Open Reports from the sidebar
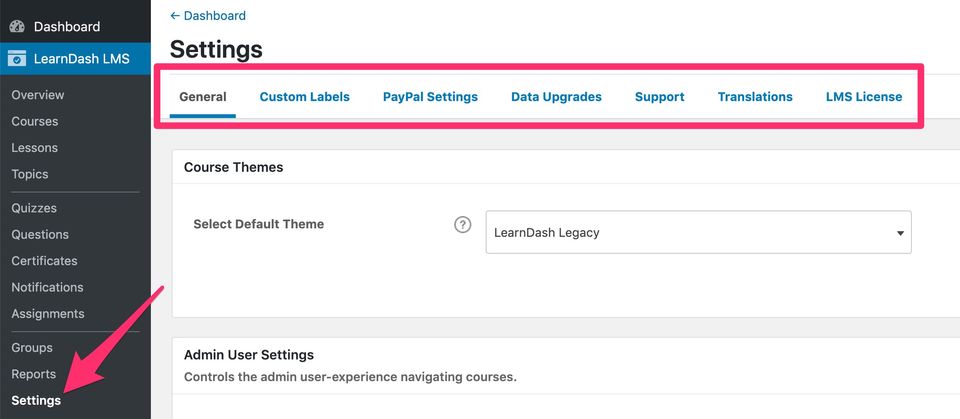960x419 pixels. tap(33, 374)
